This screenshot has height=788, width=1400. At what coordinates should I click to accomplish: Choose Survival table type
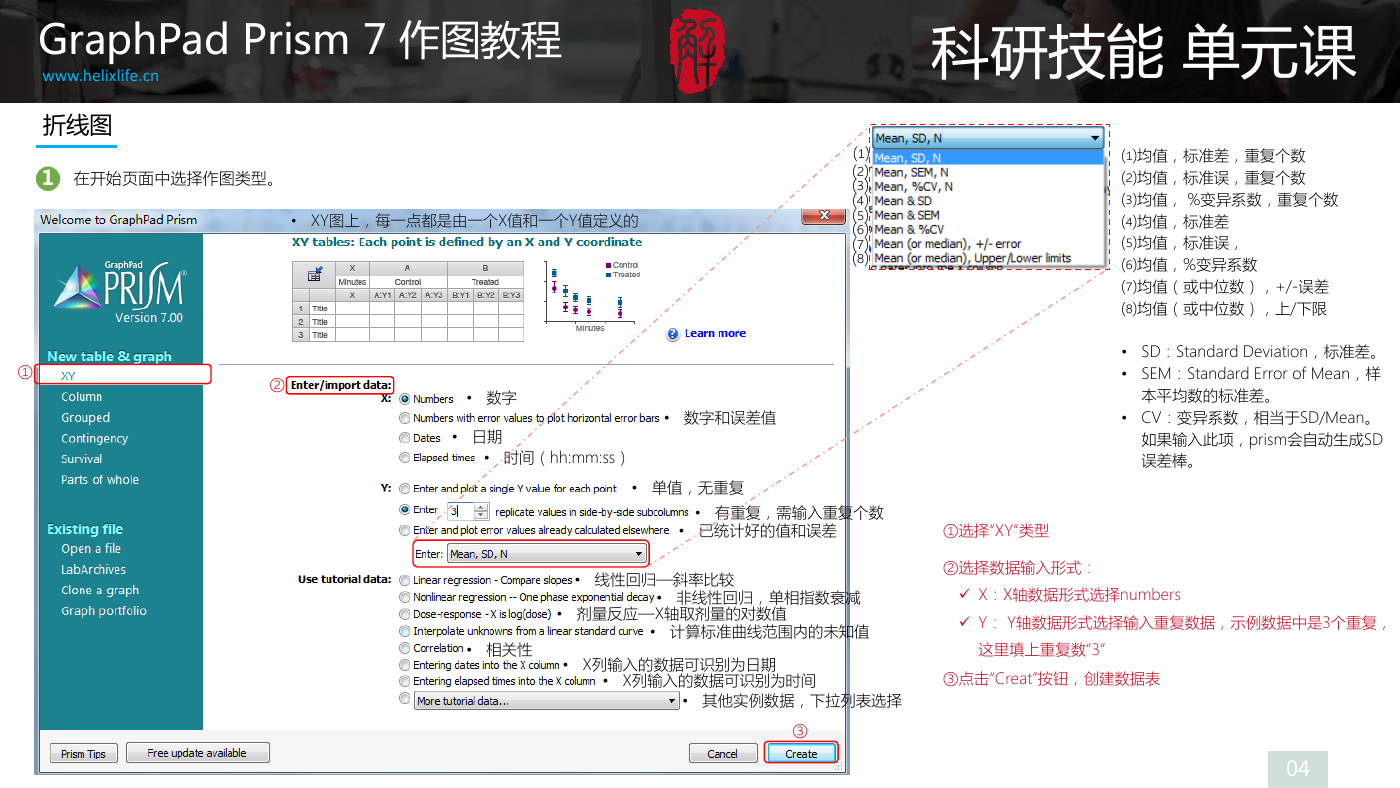[81, 459]
